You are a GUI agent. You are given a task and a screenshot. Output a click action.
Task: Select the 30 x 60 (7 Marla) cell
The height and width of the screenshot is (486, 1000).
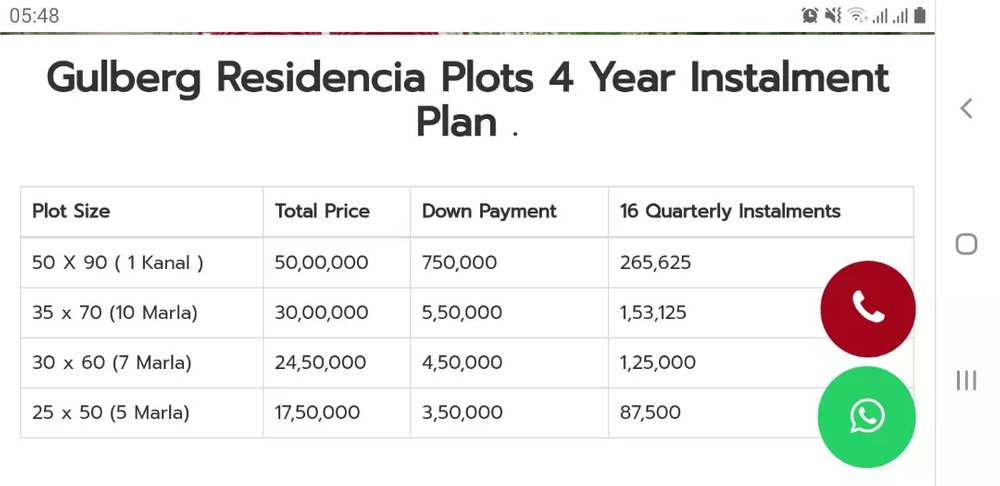111,363
